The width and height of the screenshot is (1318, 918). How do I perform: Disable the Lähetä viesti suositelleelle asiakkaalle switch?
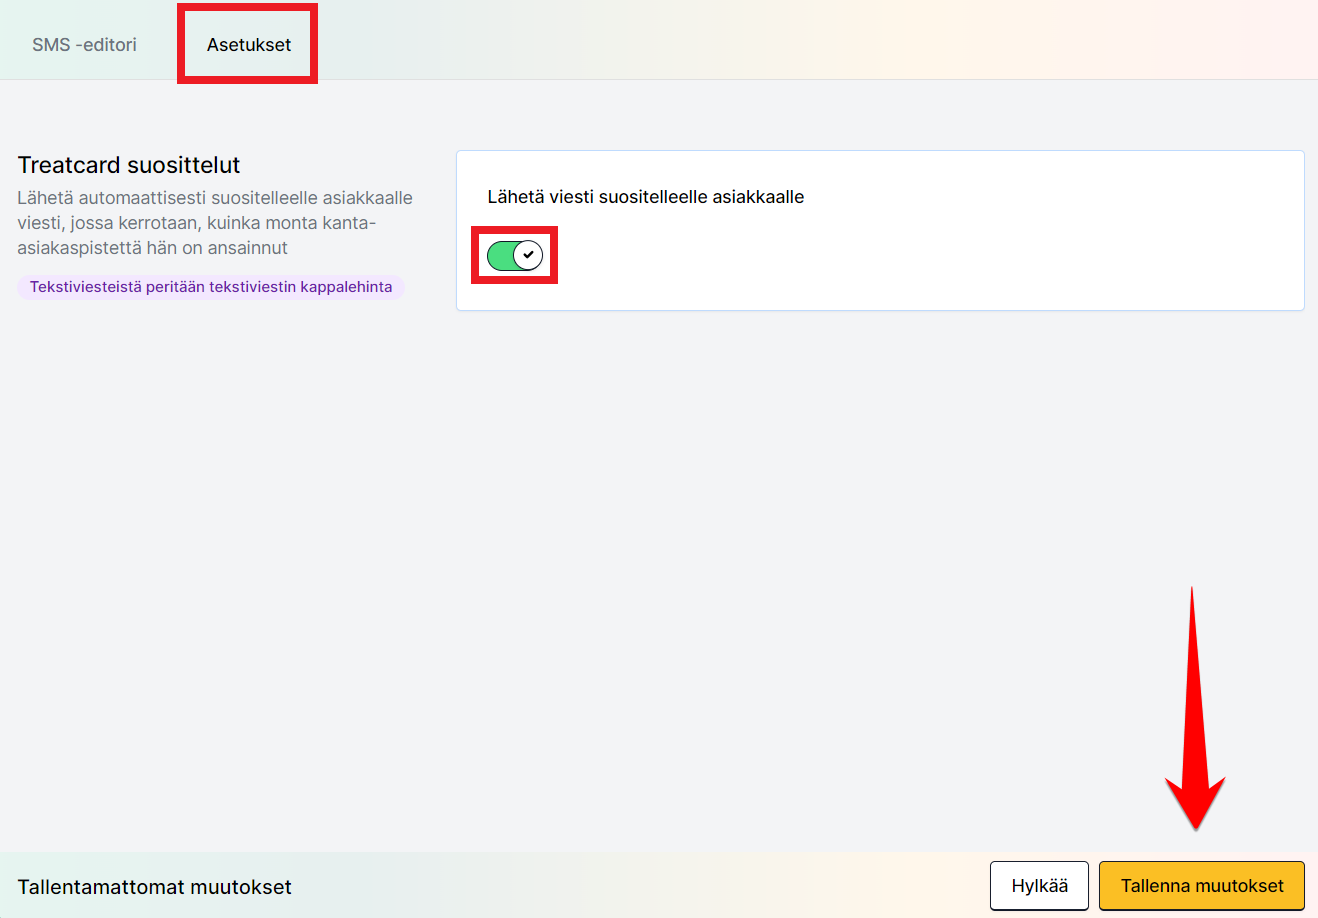514,255
